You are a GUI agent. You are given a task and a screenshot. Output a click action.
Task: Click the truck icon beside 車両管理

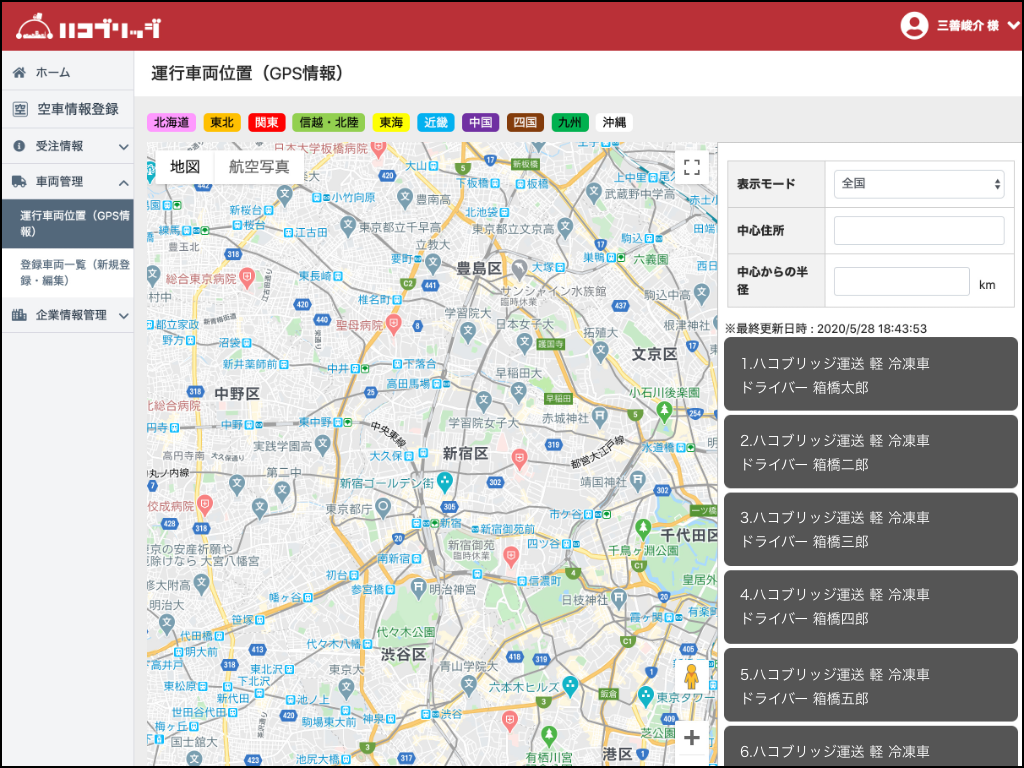tap(20, 182)
